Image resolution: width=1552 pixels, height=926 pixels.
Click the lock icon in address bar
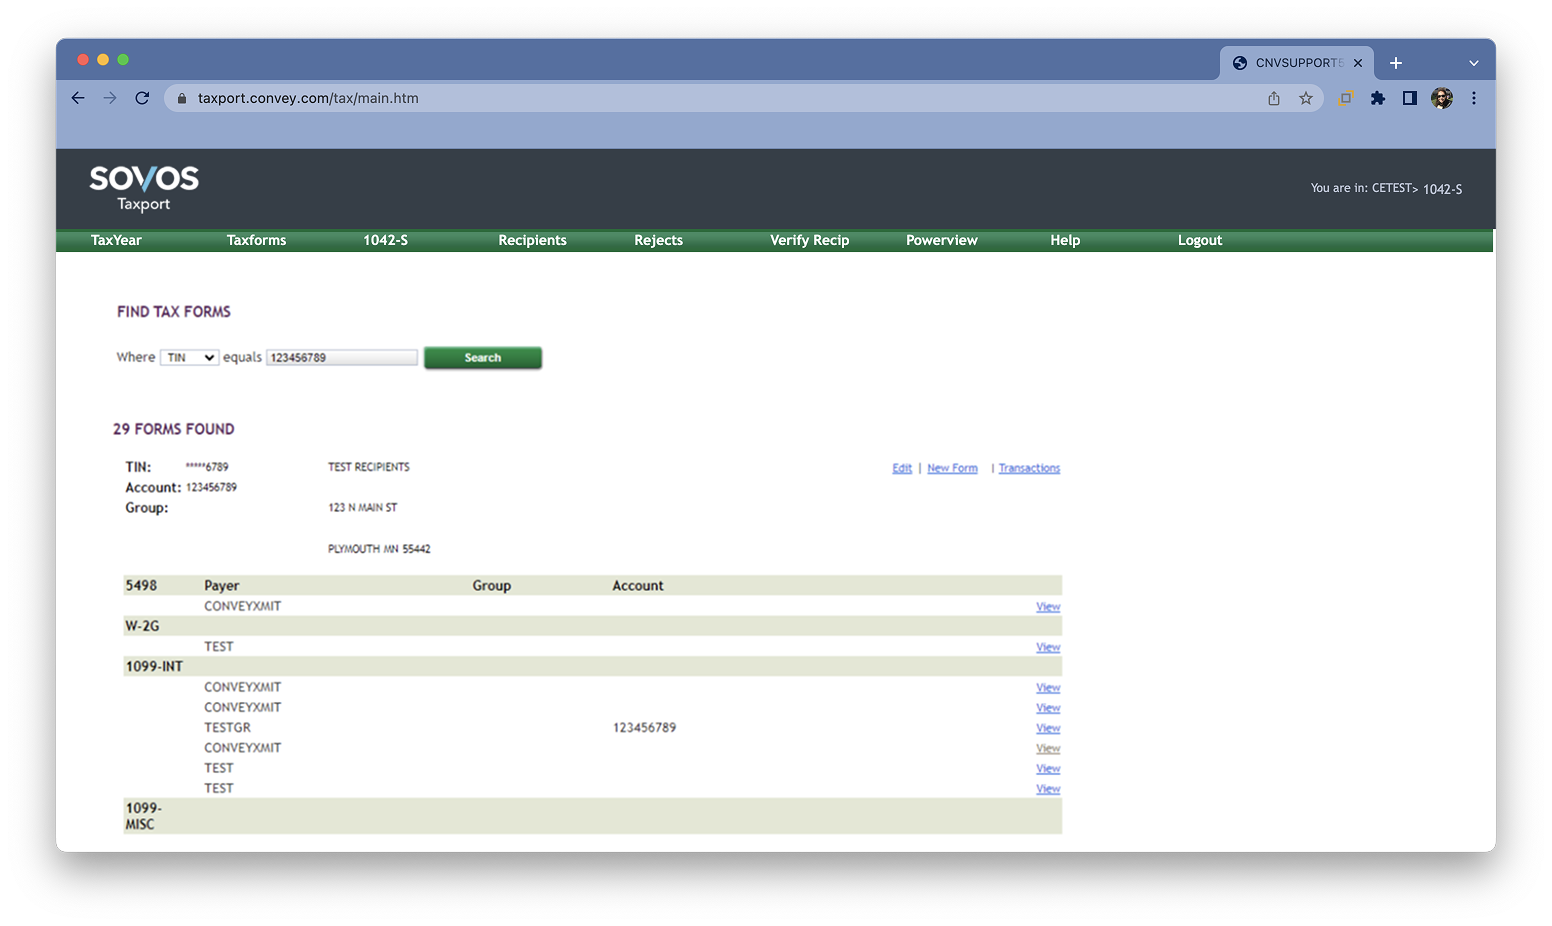182,98
